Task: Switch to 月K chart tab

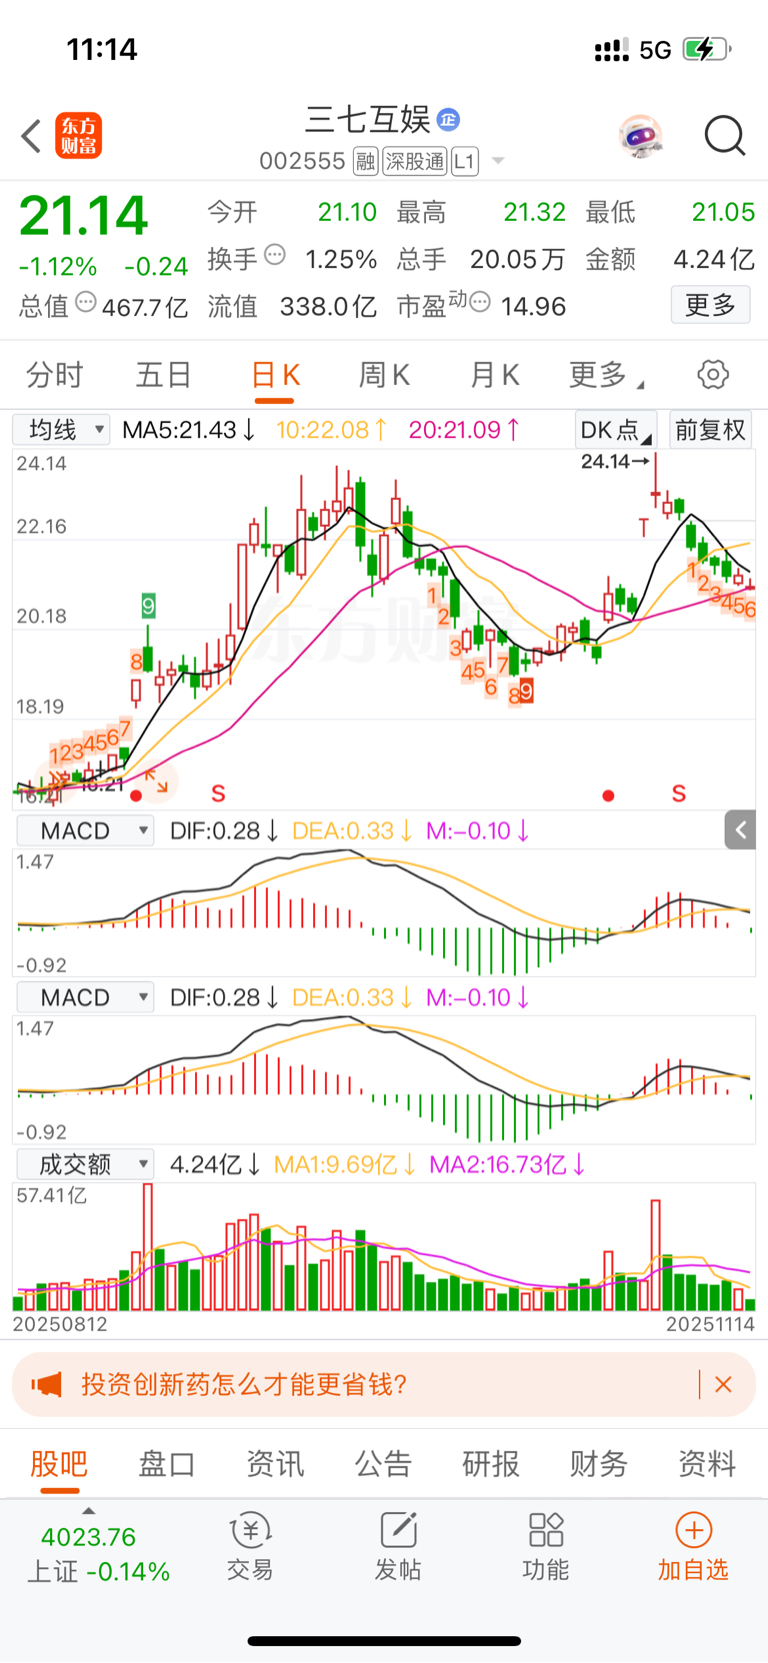Action: coord(495,375)
